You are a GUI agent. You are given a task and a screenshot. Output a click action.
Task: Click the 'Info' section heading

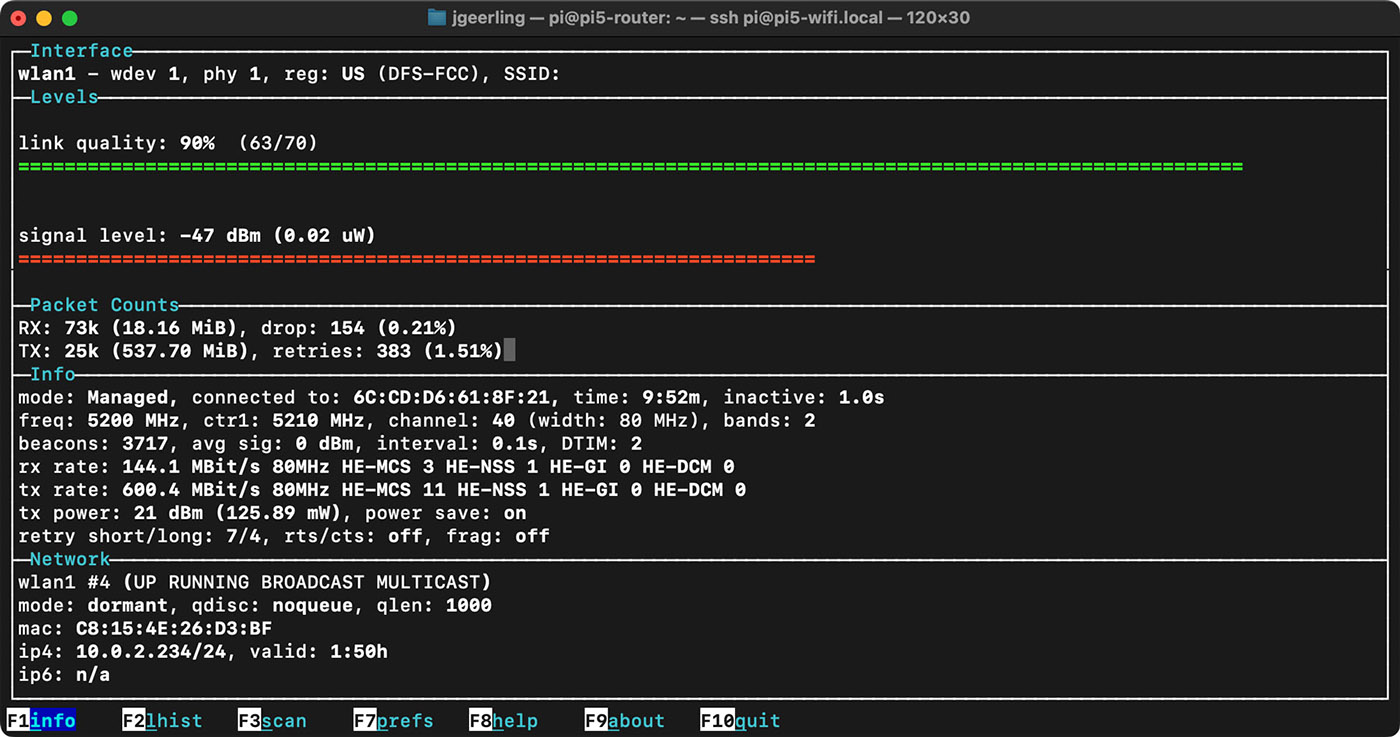(x=52, y=374)
